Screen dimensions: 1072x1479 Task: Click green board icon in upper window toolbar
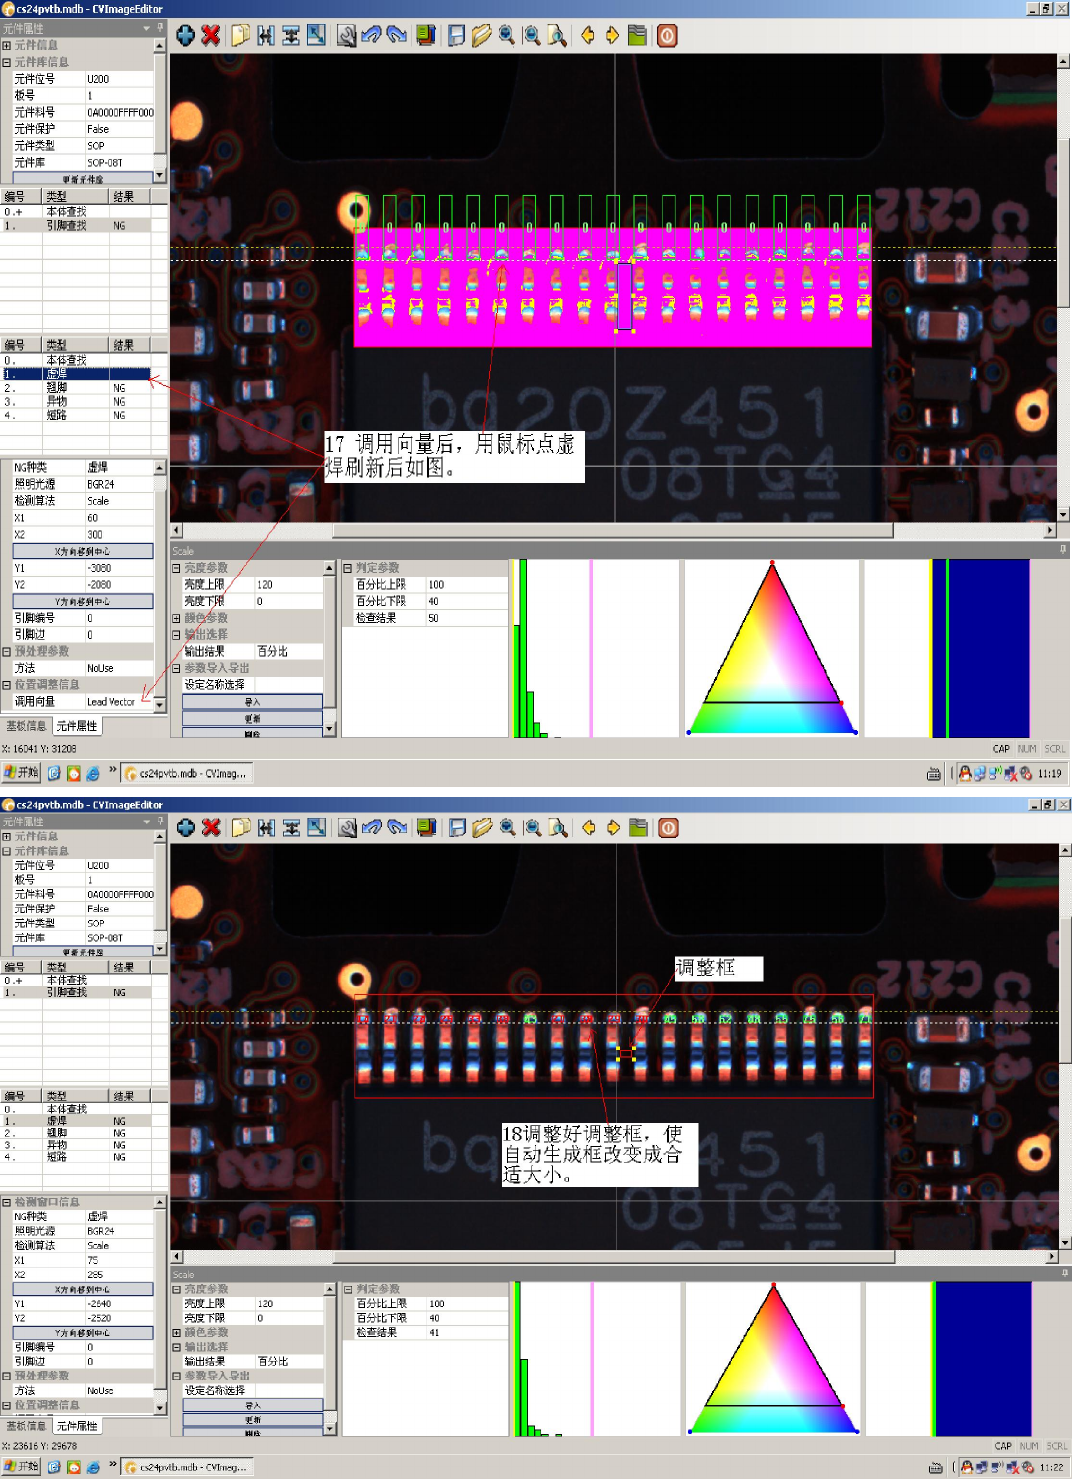pyautogui.click(x=637, y=36)
